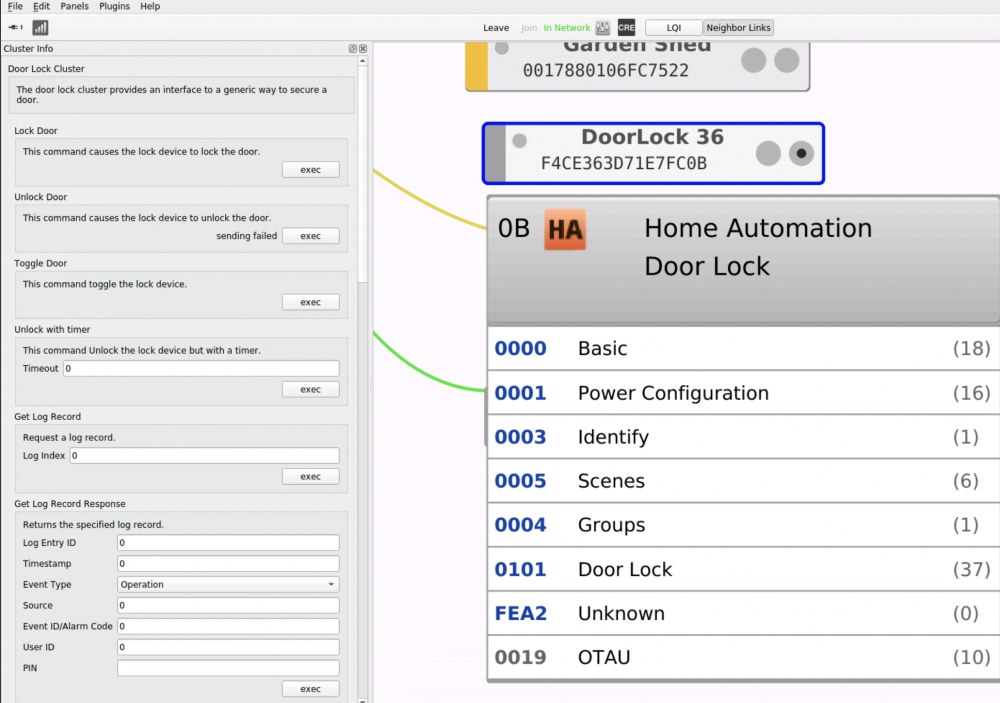Float the Cluster Info panel

tap(353, 49)
